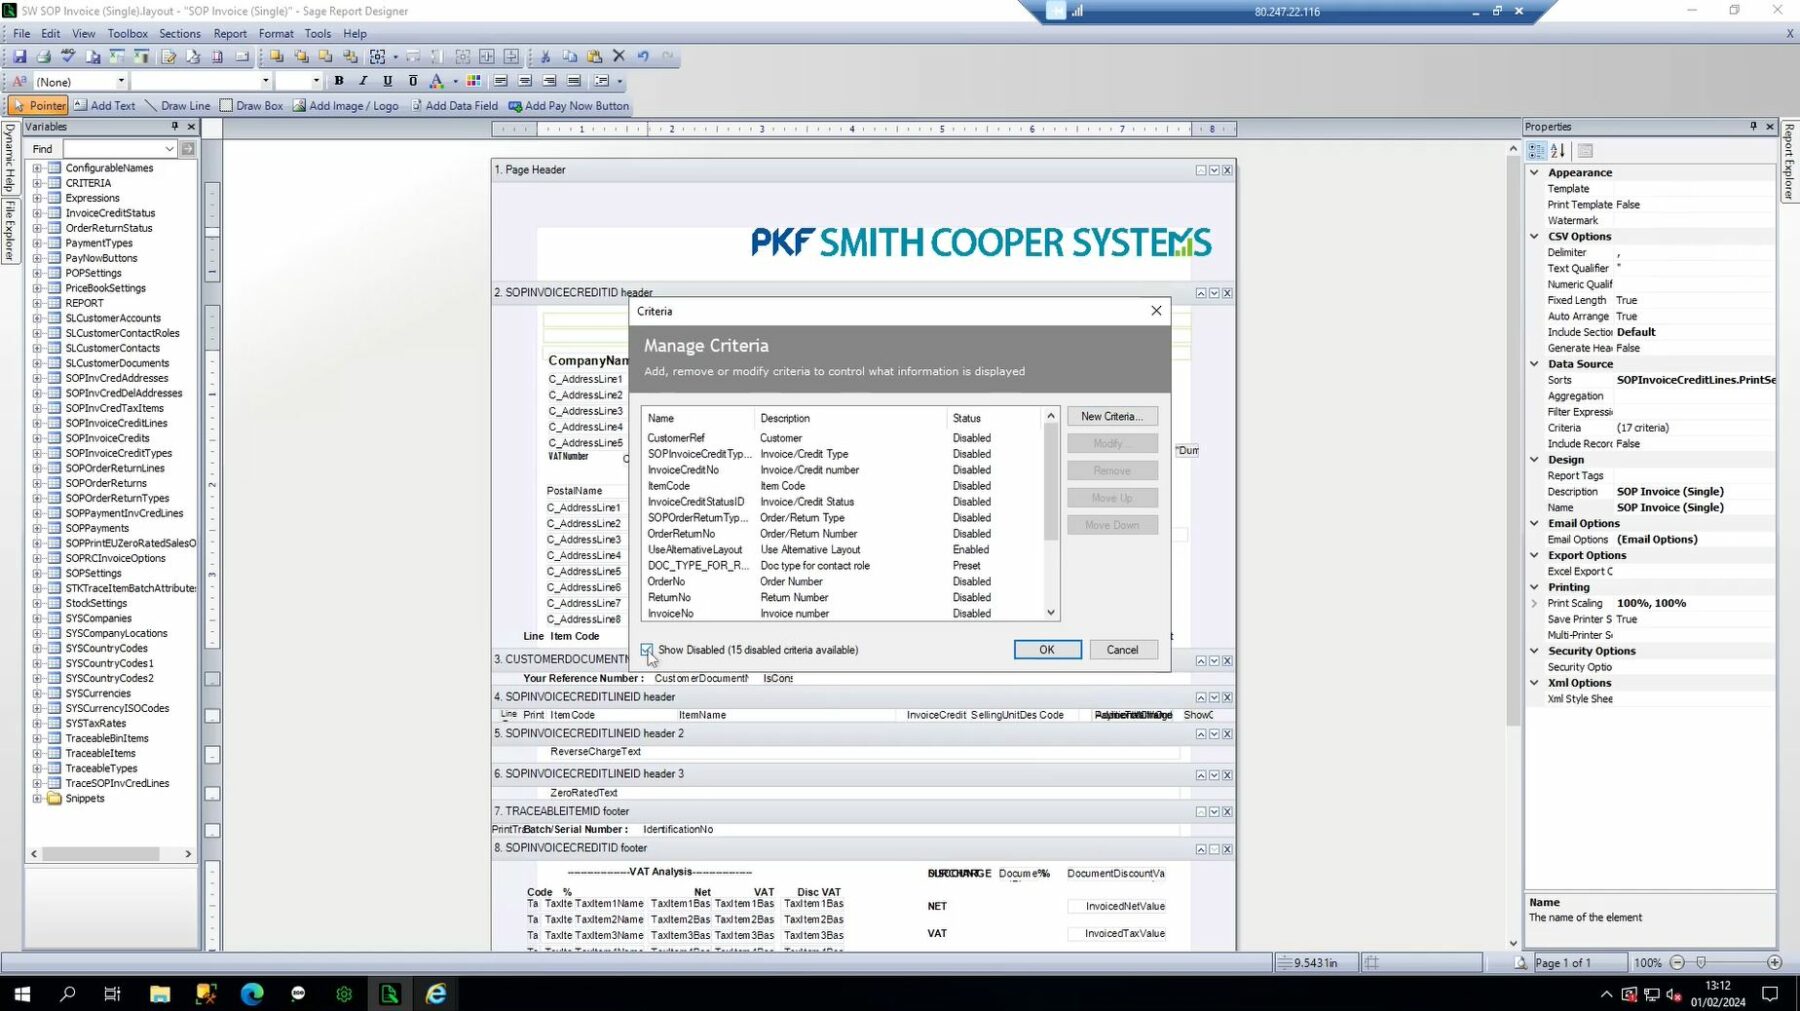Click OK in the Criteria dialog
Viewport: 1800px width, 1011px height.
1047,650
